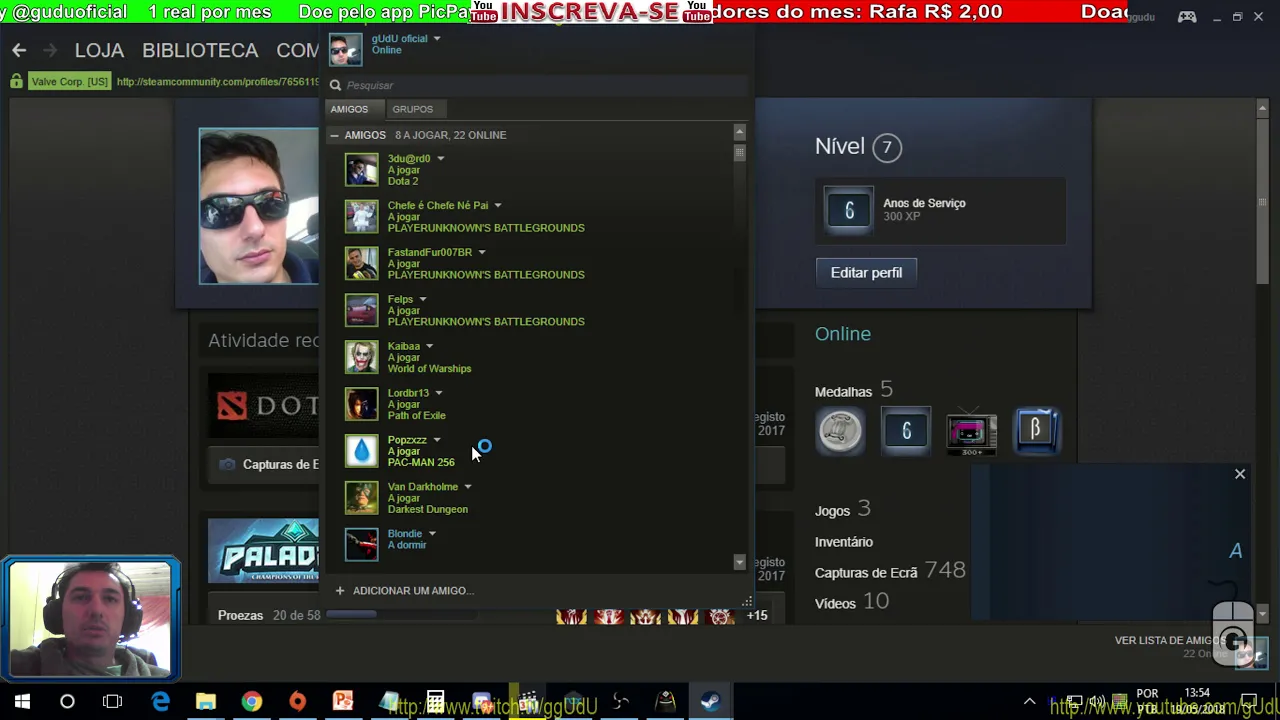Open dropdown arrow next to Blondie

[431, 534]
